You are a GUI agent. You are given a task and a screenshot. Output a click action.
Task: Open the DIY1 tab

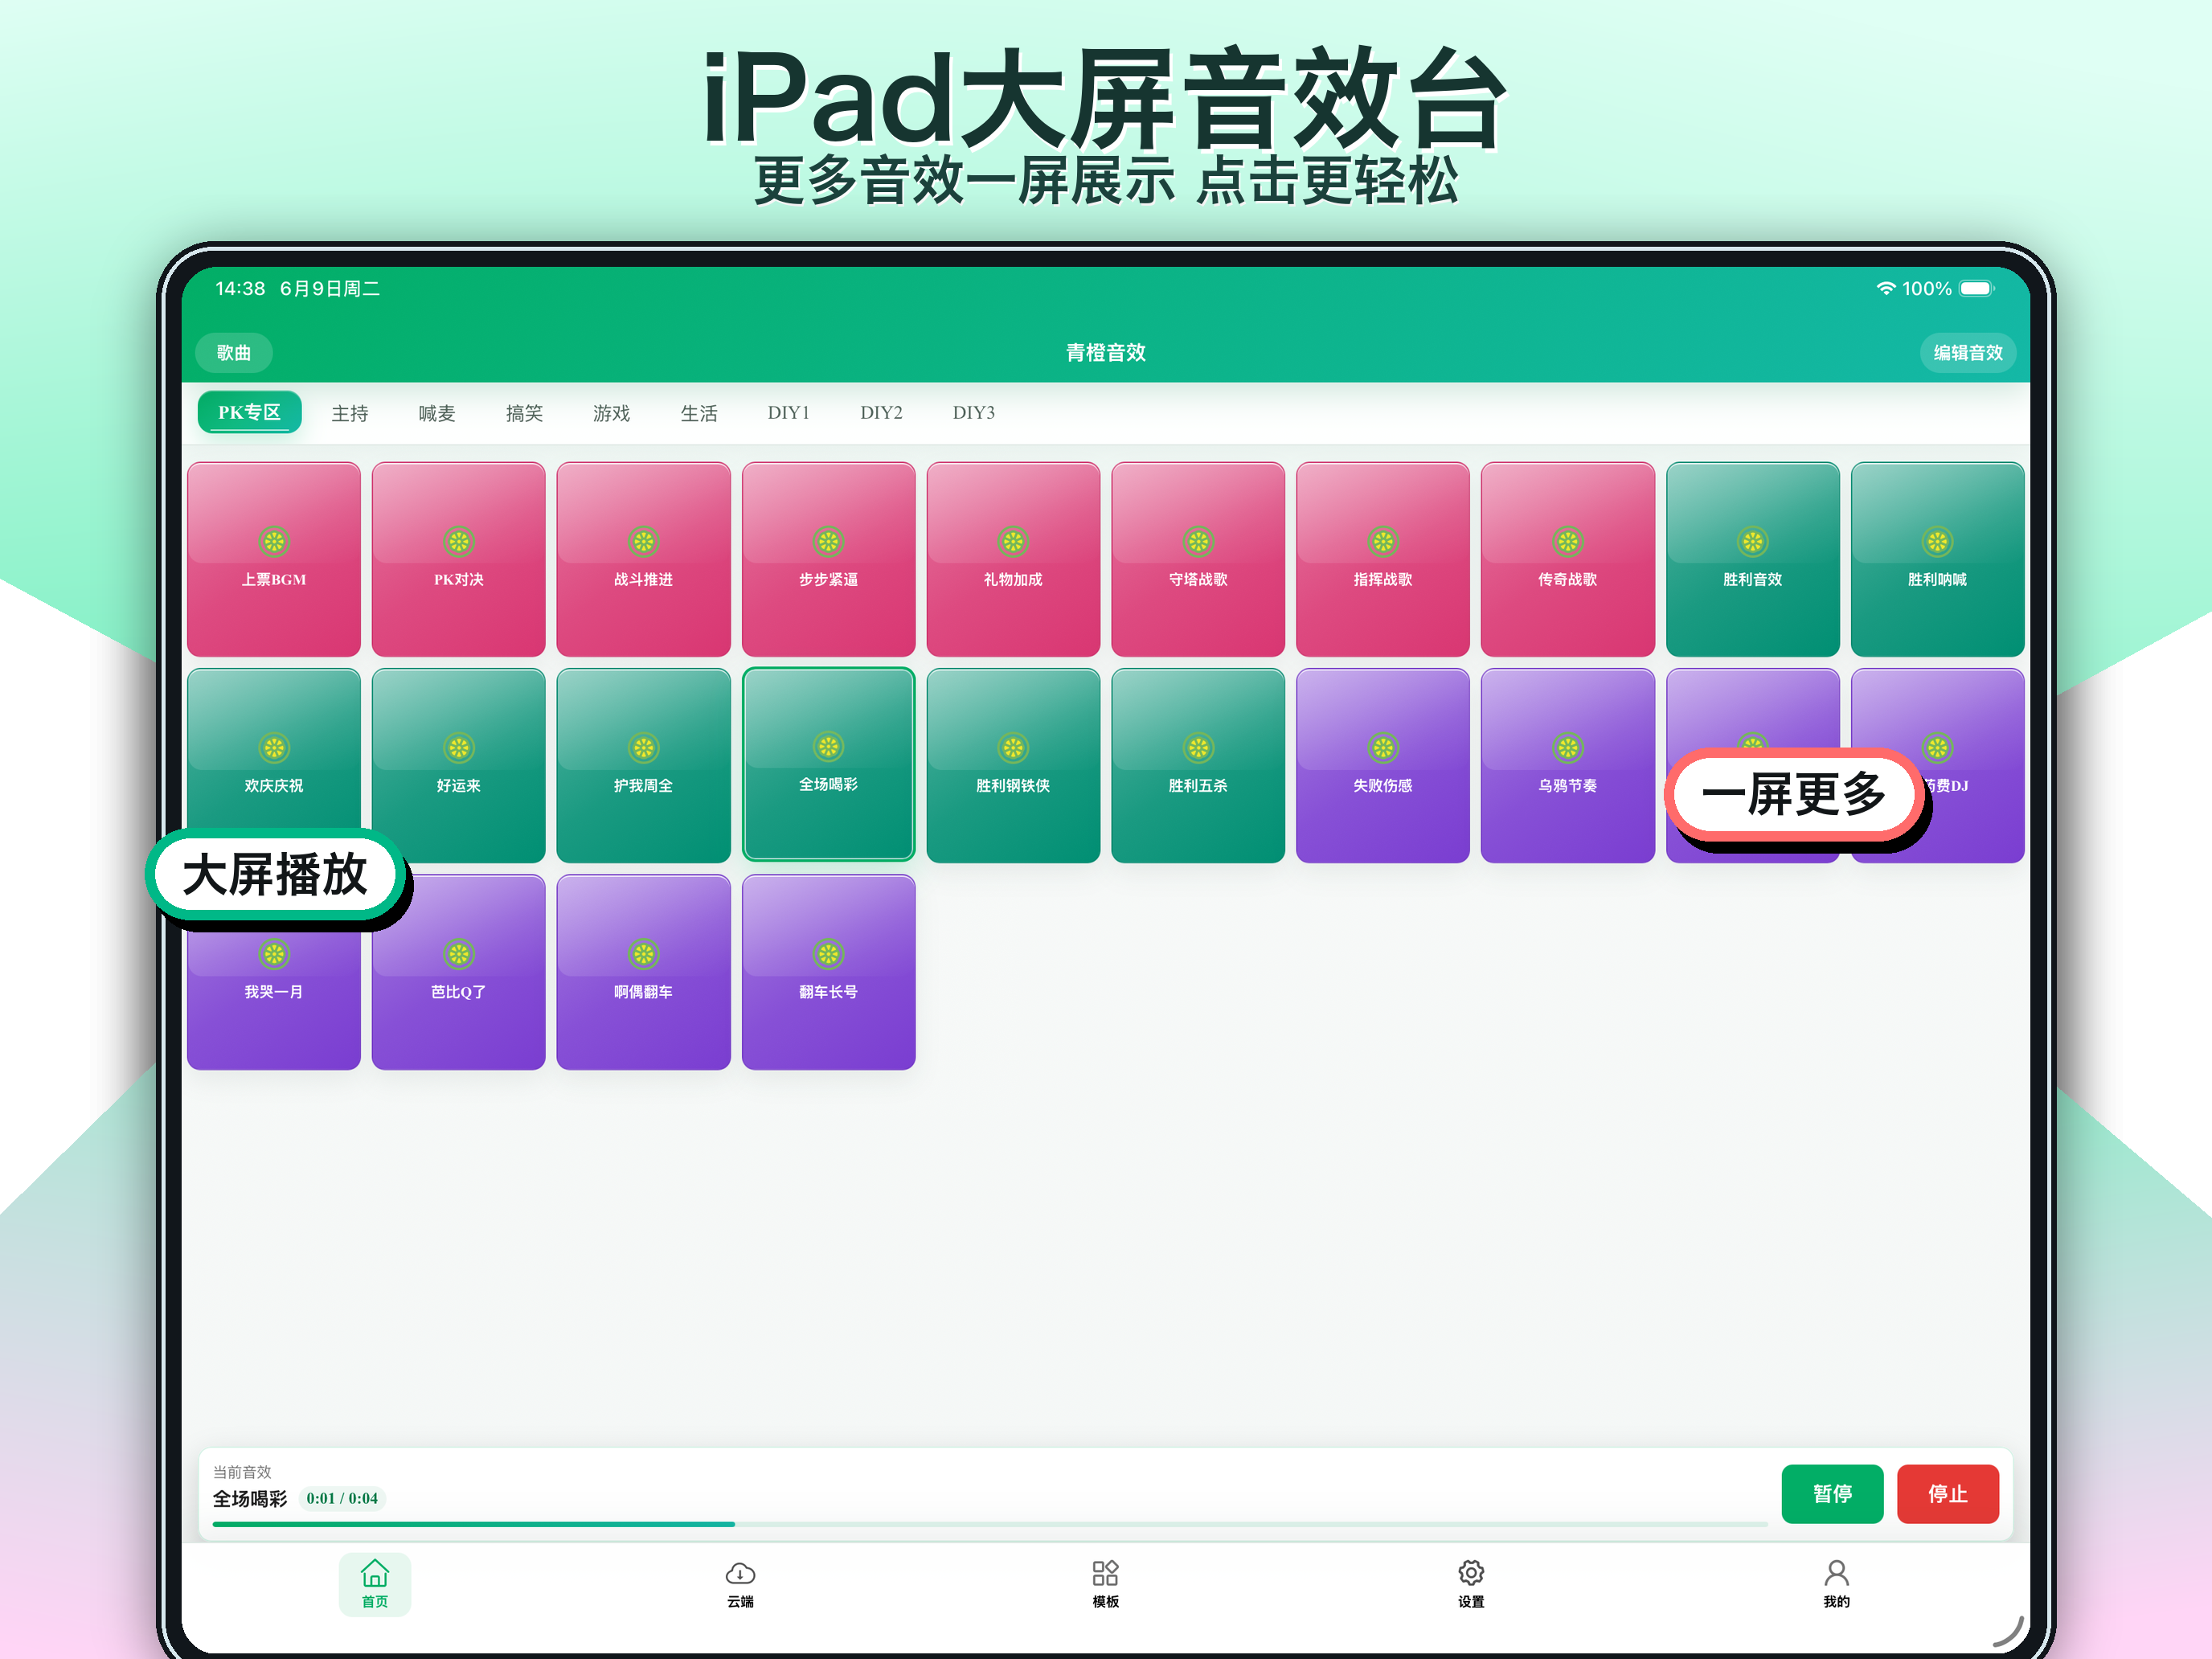pyautogui.click(x=788, y=413)
